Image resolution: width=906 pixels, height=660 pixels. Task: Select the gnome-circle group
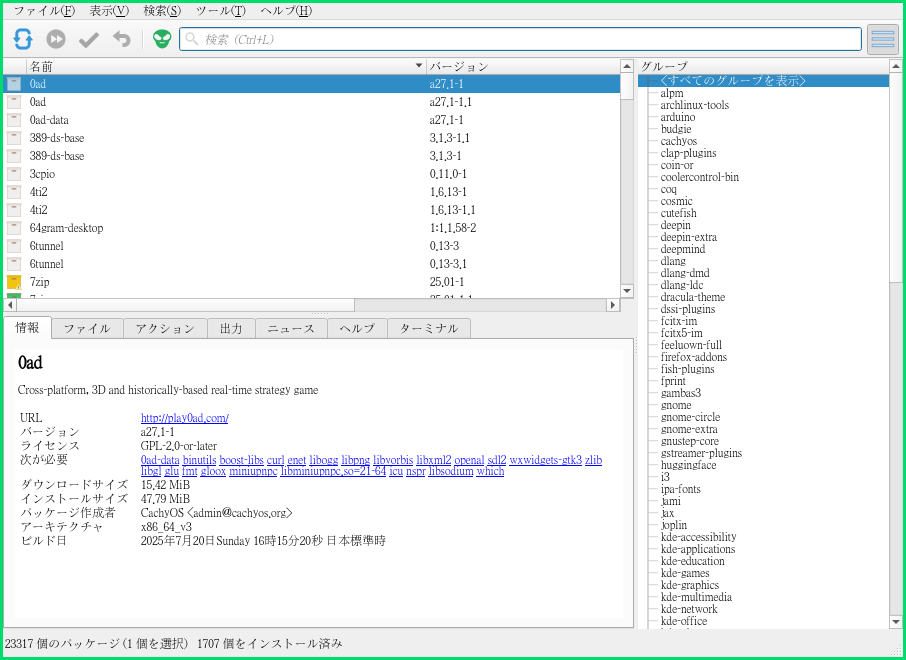pos(690,417)
